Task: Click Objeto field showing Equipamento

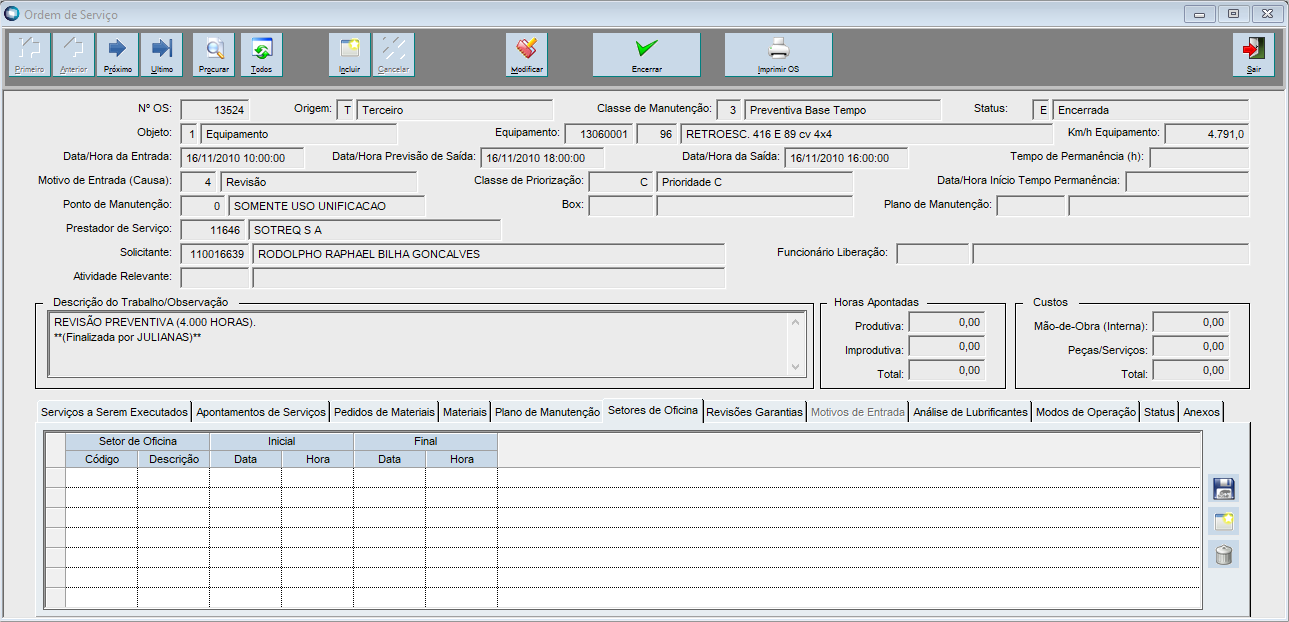Action: (299, 134)
